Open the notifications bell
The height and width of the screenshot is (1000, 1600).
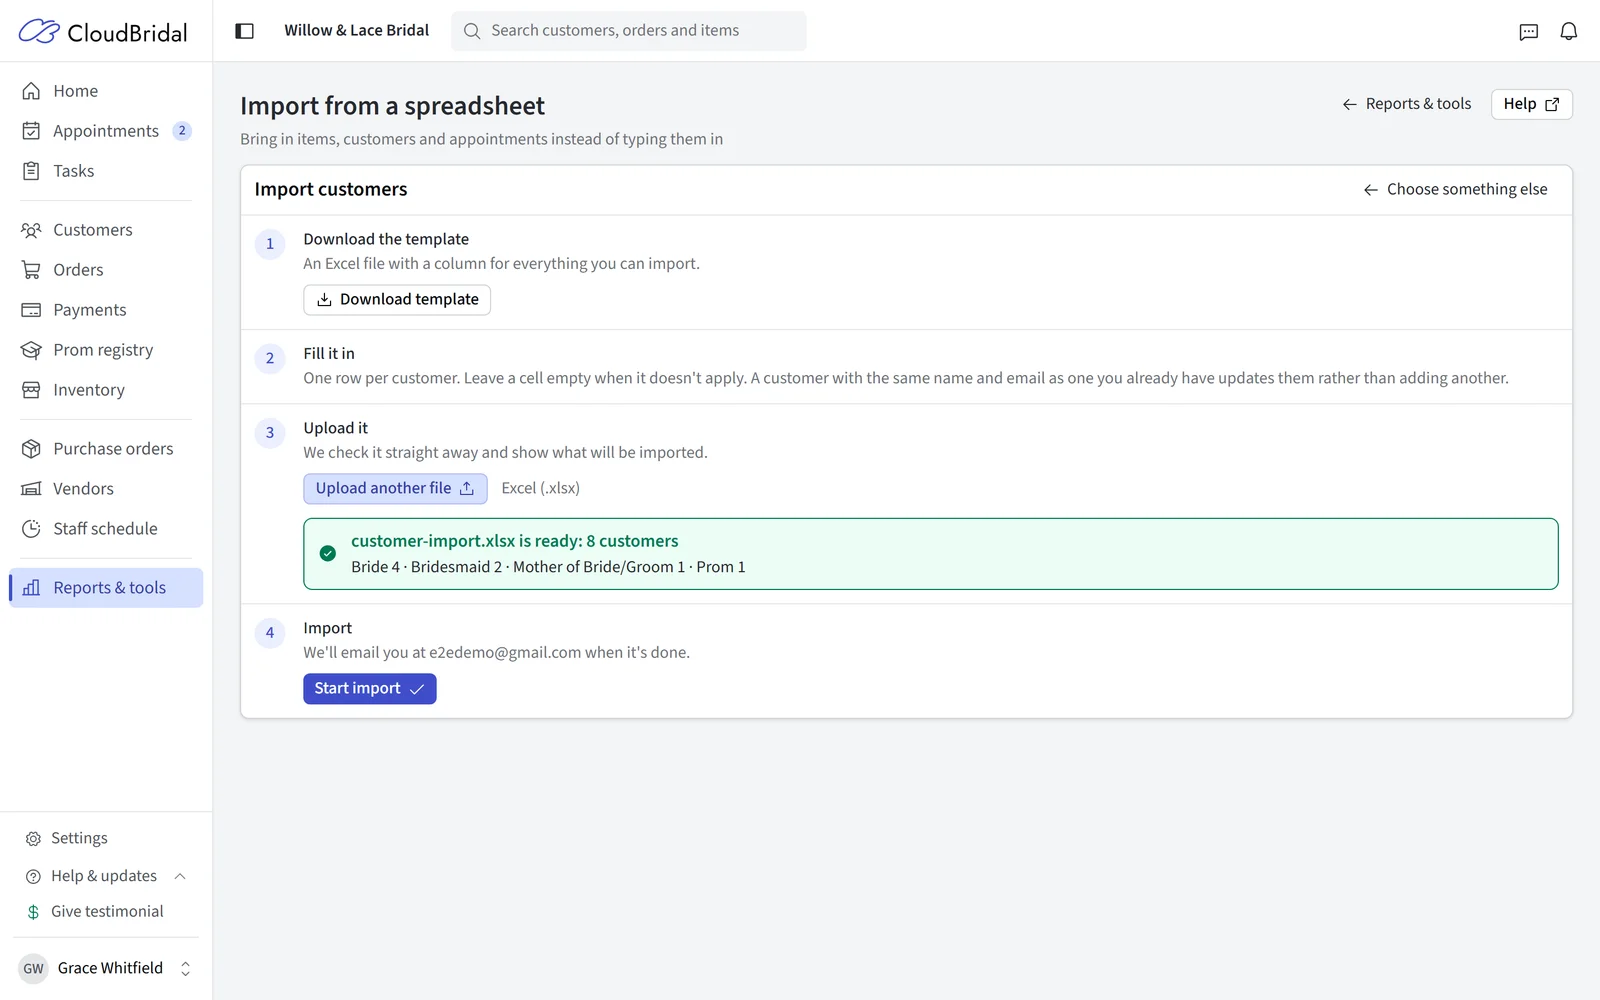1568,32
